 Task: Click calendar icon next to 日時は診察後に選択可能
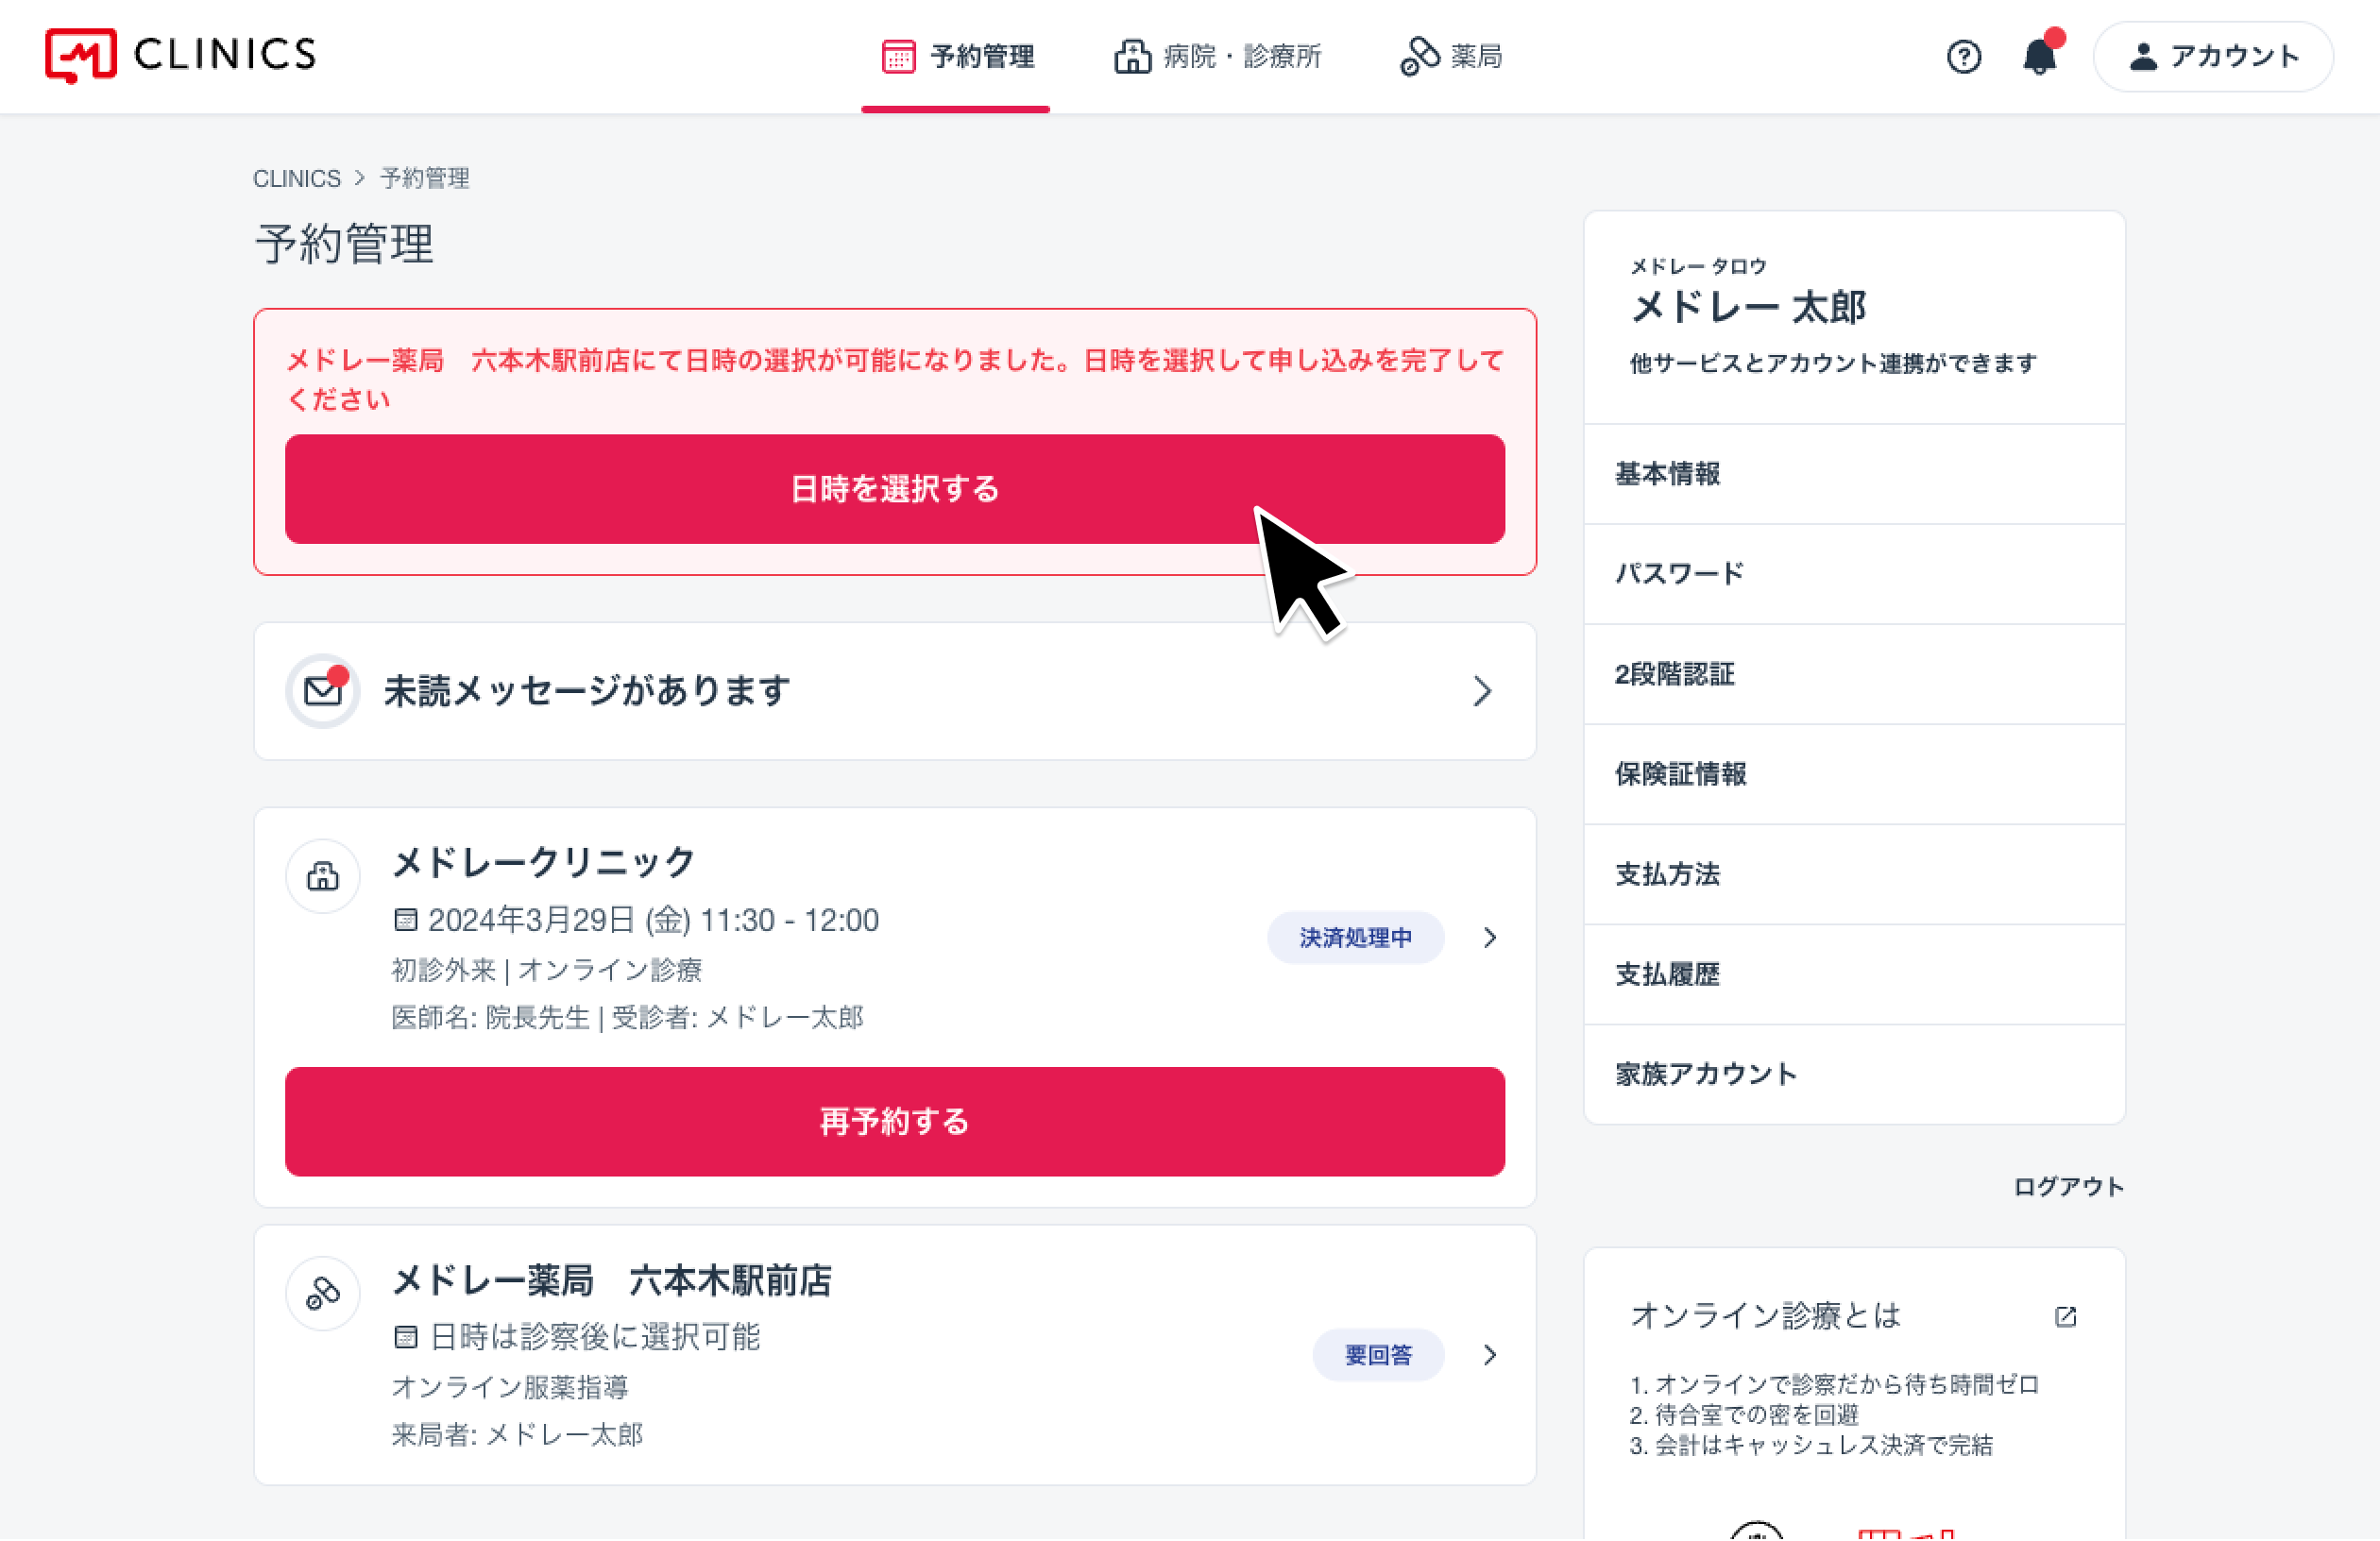click(405, 1337)
